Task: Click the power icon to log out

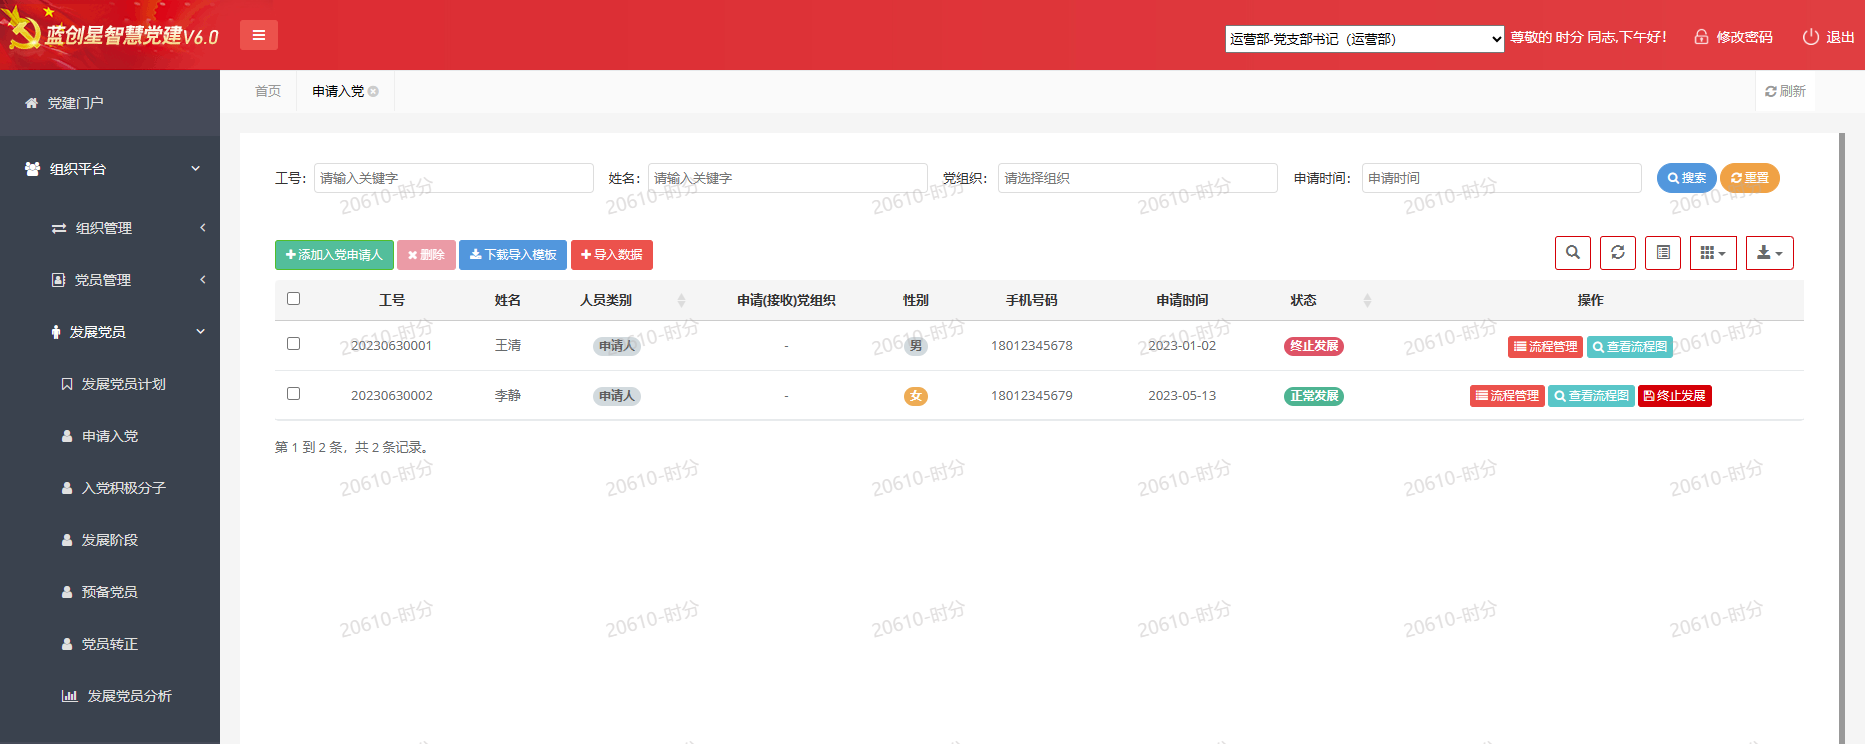Action: click(1810, 37)
